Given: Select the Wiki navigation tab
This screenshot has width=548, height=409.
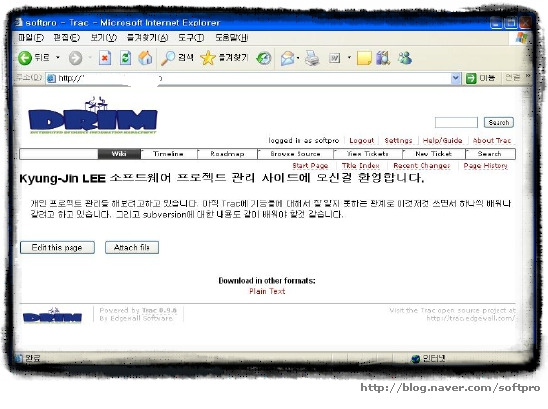Looking at the screenshot, I should (x=119, y=154).
